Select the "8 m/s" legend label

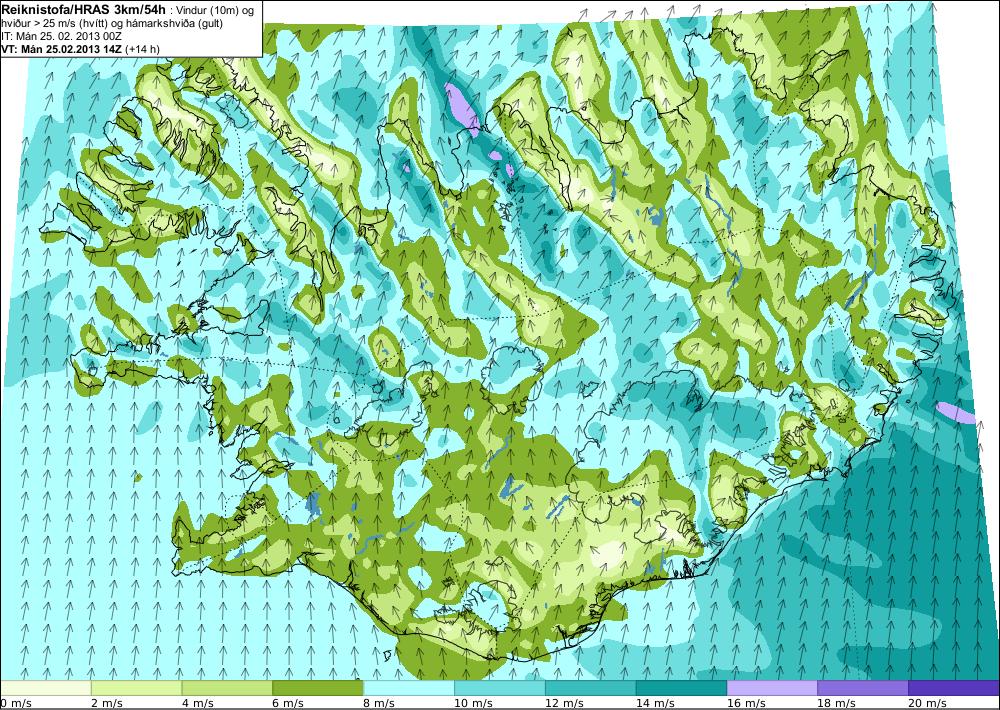pyautogui.click(x=379, y=703)
